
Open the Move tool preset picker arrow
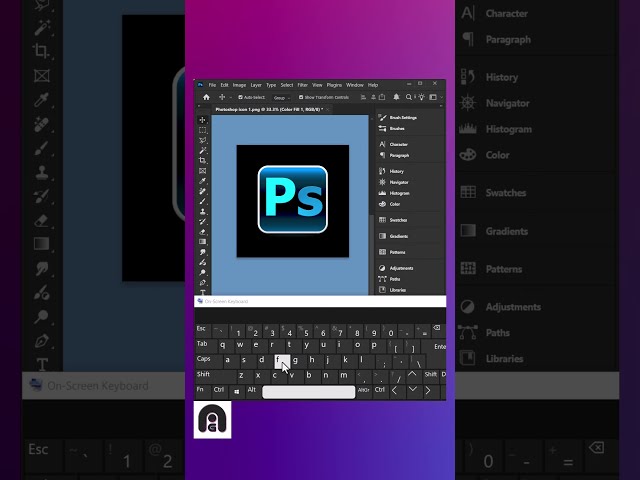[x=231, y=98]
